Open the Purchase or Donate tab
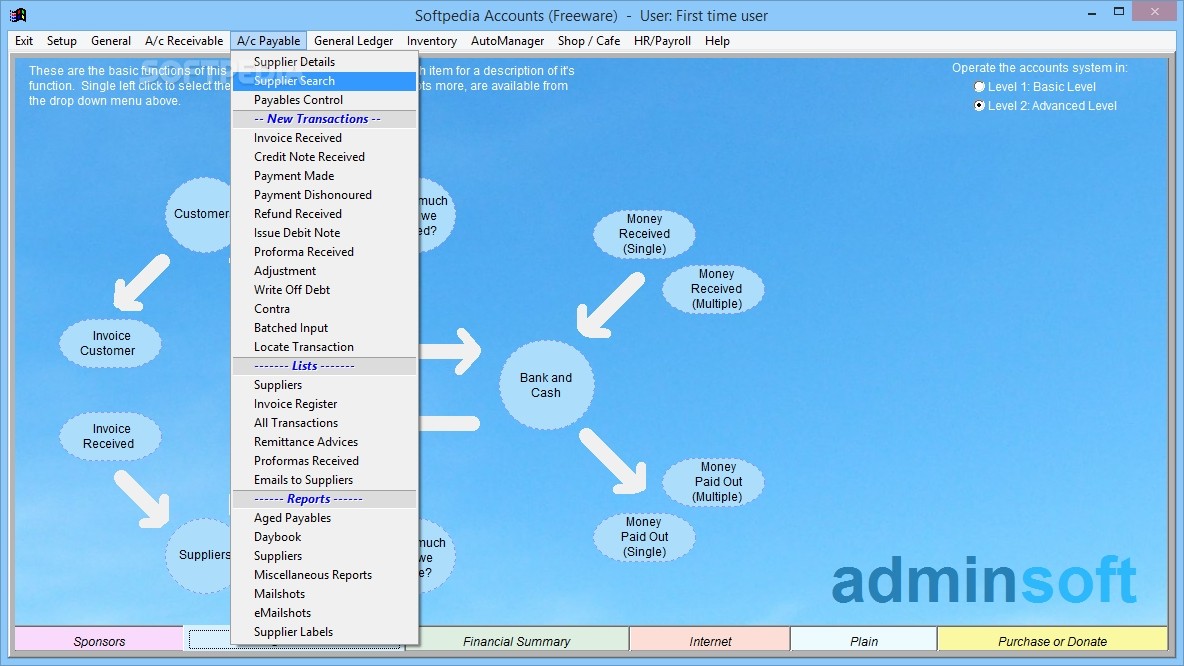Image resolution: width=1184 pixels, height=666 pixels. pos(1052,641)
